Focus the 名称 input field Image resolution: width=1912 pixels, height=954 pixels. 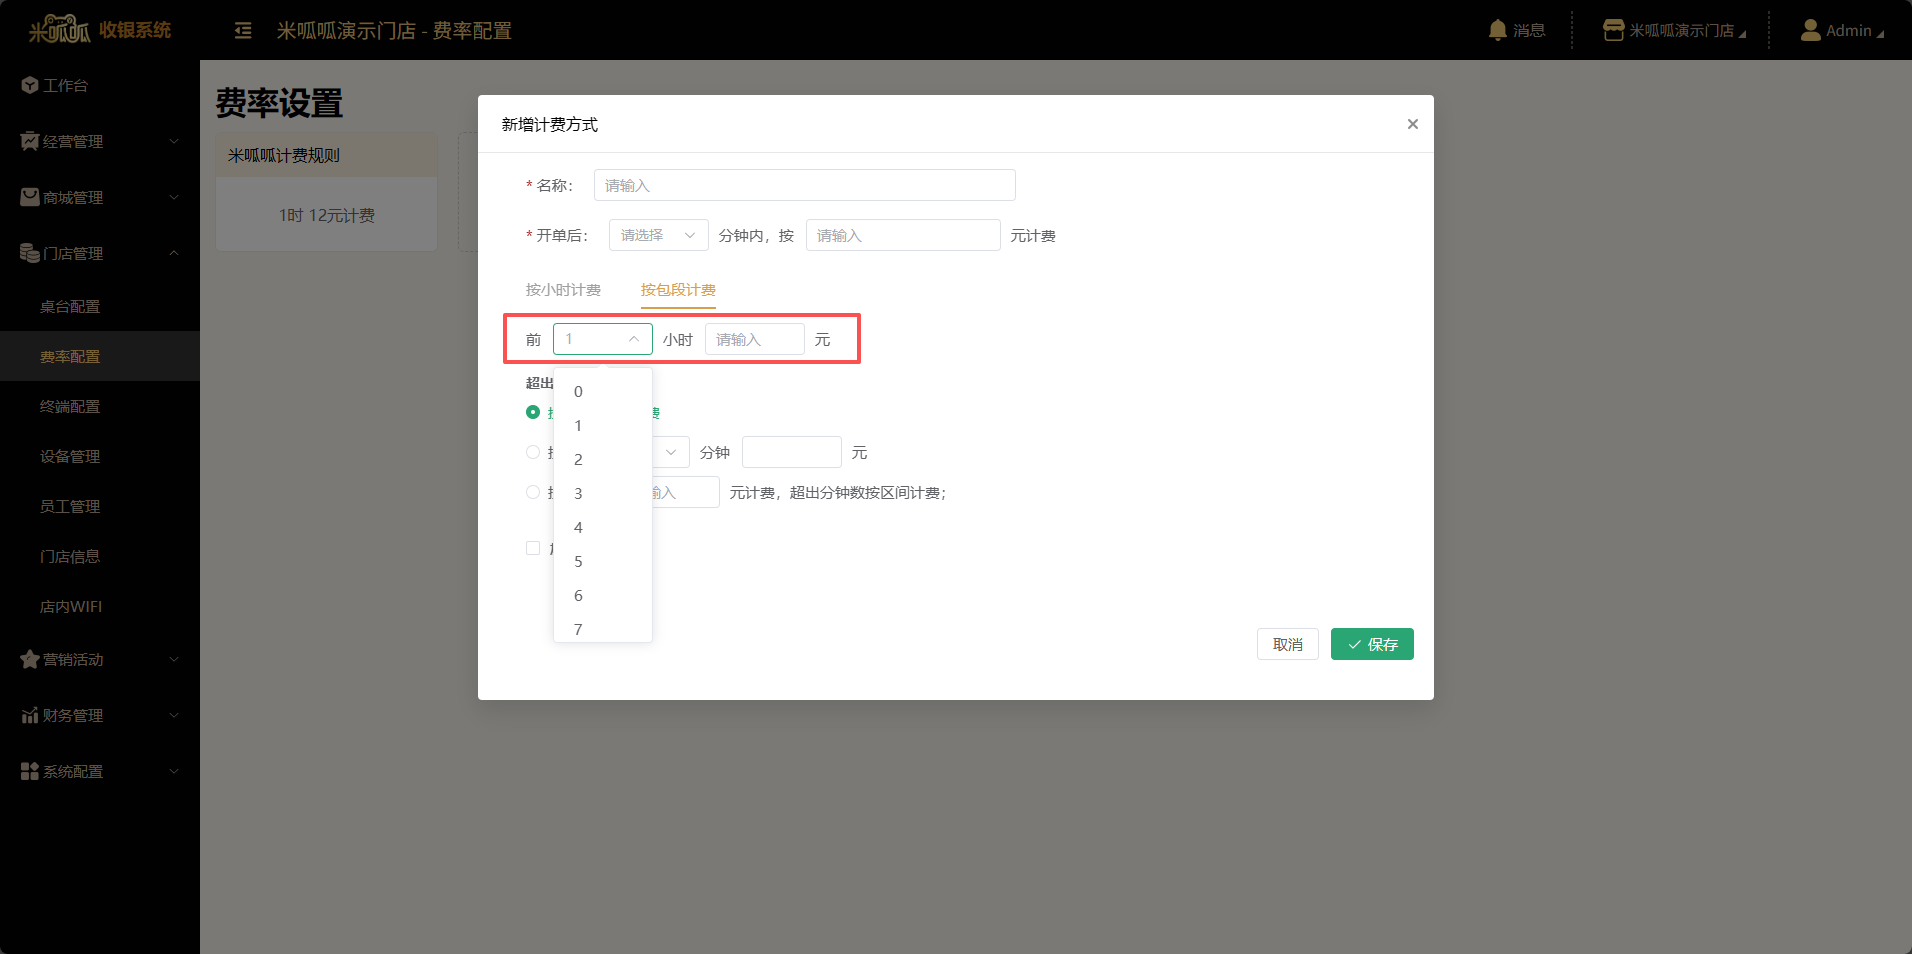click(x=804, y=185)
